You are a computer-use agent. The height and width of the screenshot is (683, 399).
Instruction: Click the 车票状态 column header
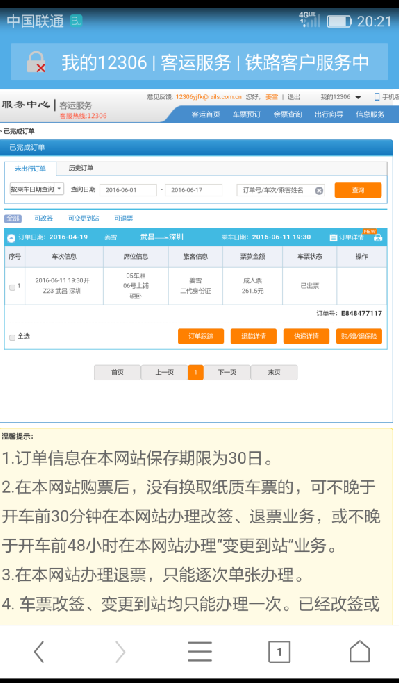click(x=309, y=257)
